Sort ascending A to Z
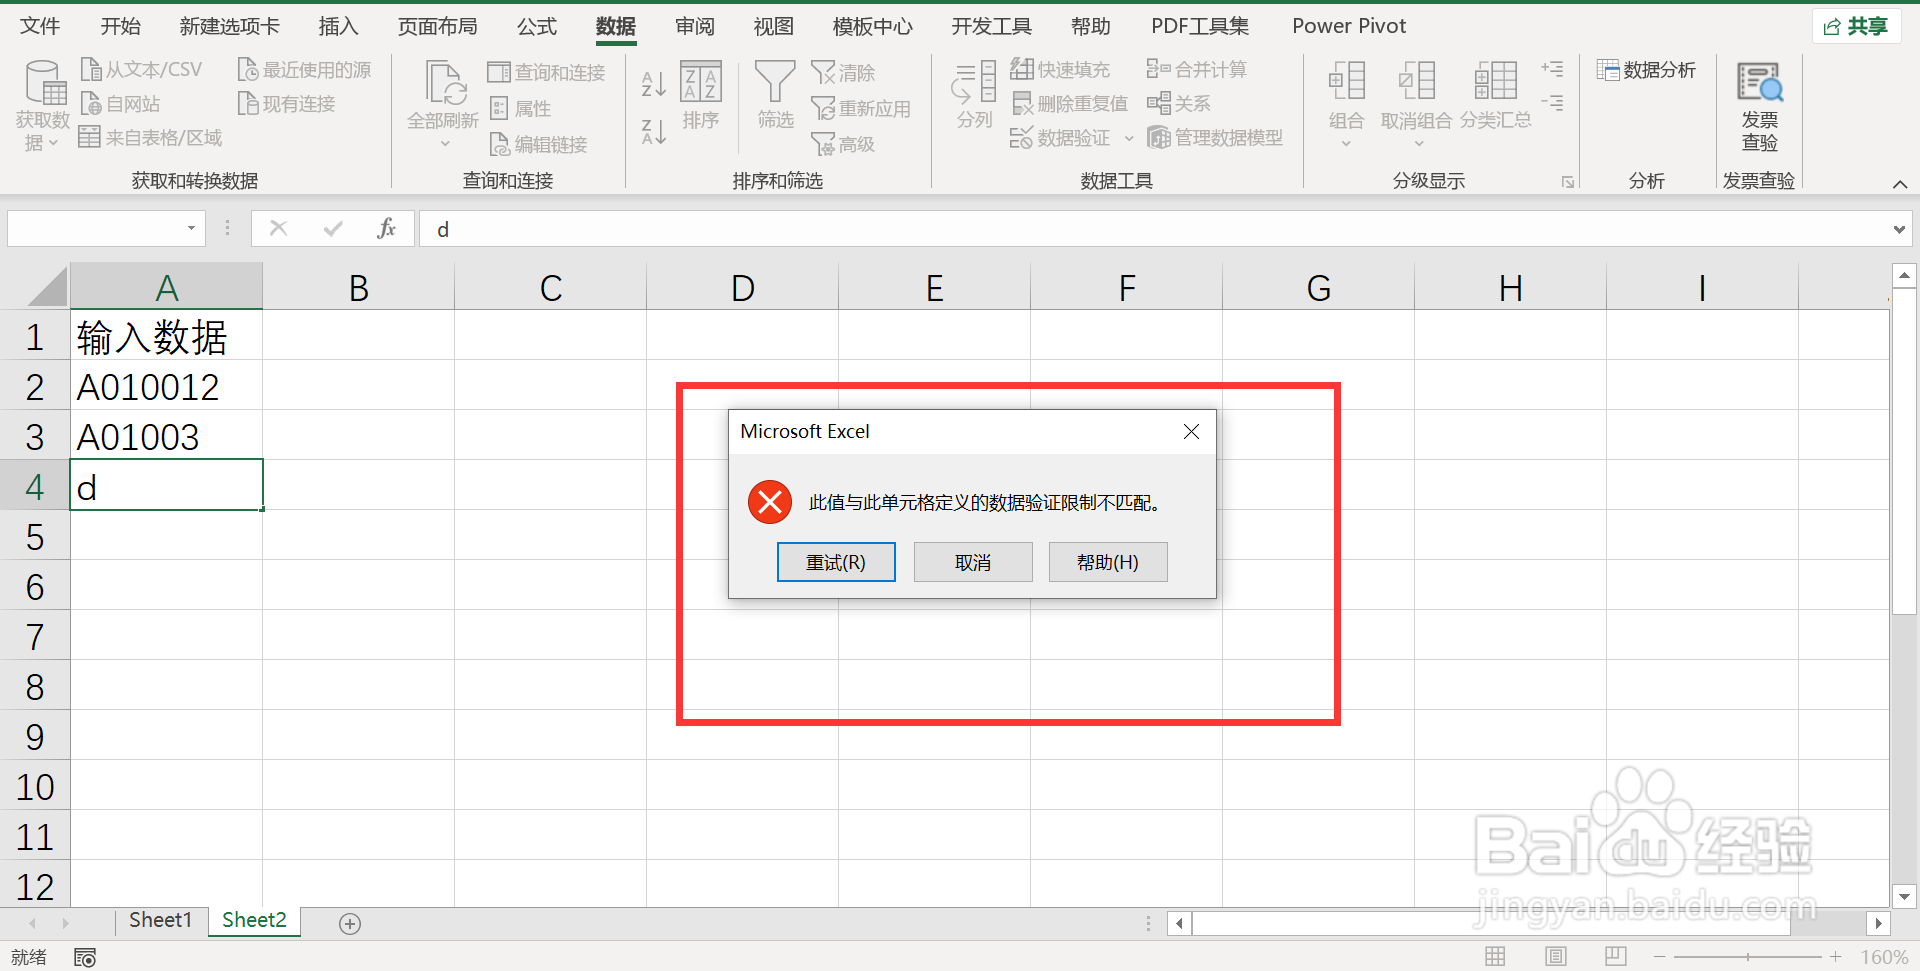The height and width of the screenshot is (971, 1920). 654,84
